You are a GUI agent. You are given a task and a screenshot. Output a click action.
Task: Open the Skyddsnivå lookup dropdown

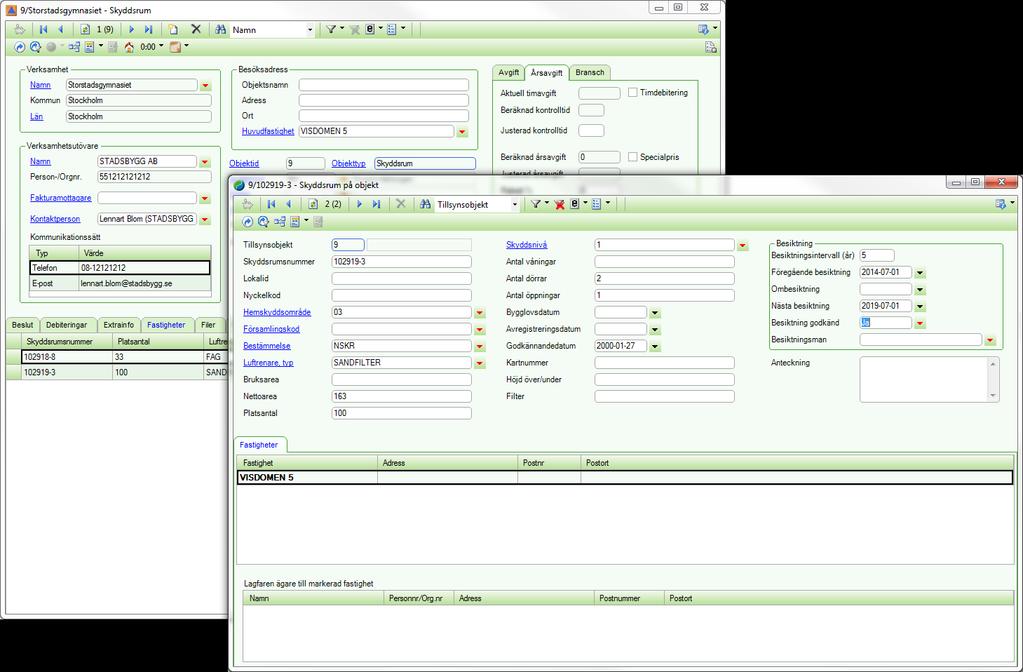742,245
